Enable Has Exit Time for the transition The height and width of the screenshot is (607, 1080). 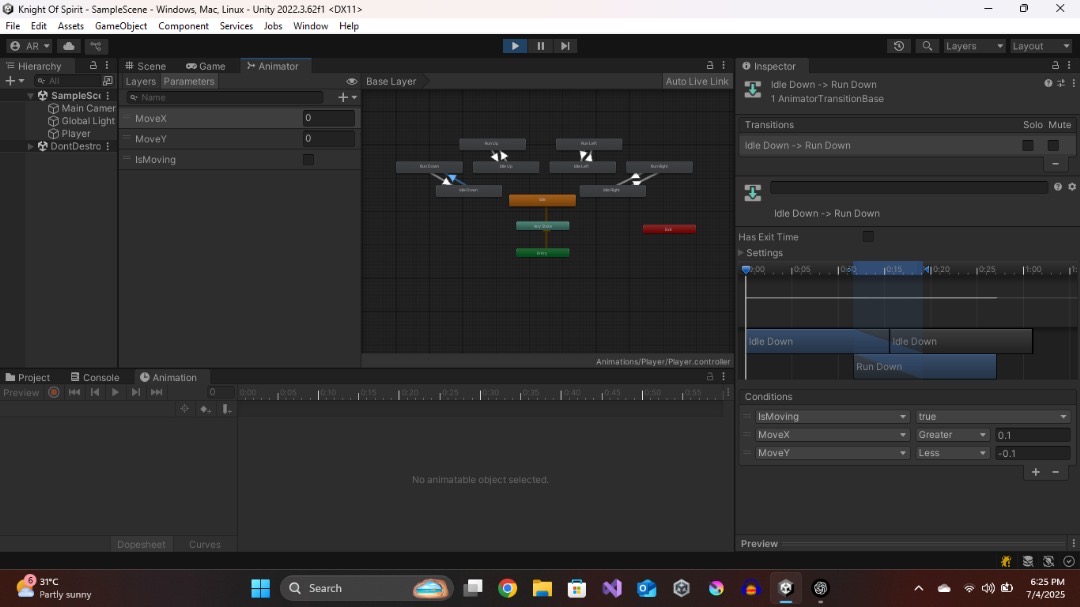pyautogui.click(x=868, y=237)
